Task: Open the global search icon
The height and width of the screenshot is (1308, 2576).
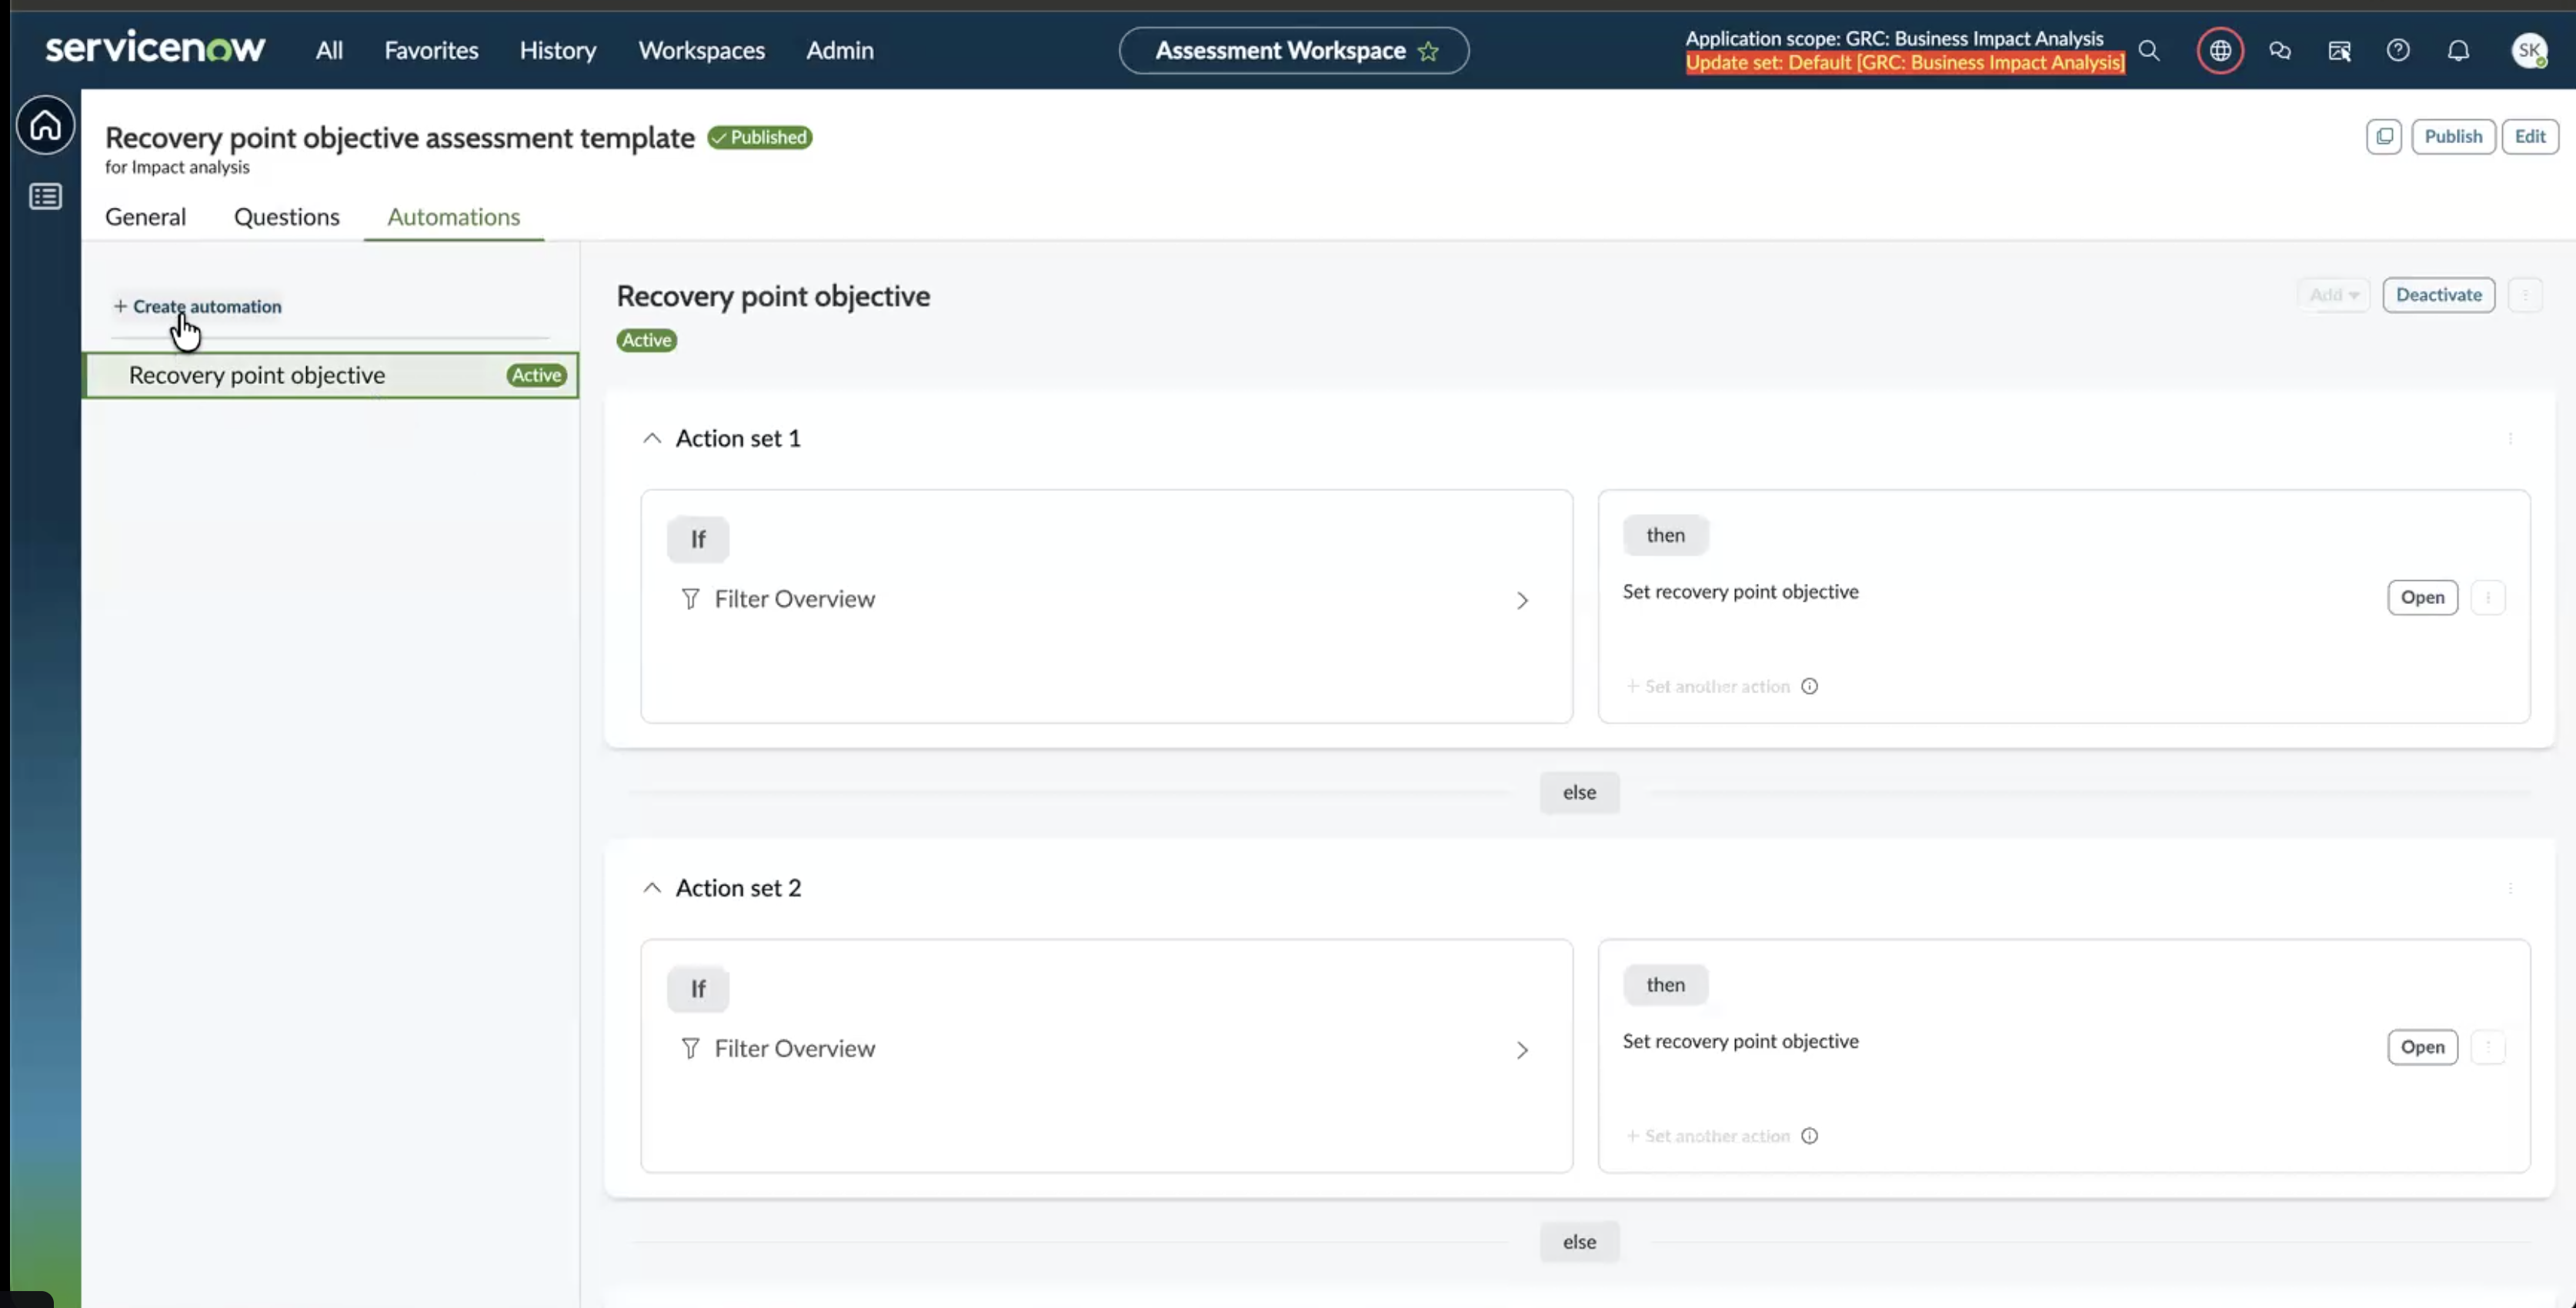Action: point(2149,50)
